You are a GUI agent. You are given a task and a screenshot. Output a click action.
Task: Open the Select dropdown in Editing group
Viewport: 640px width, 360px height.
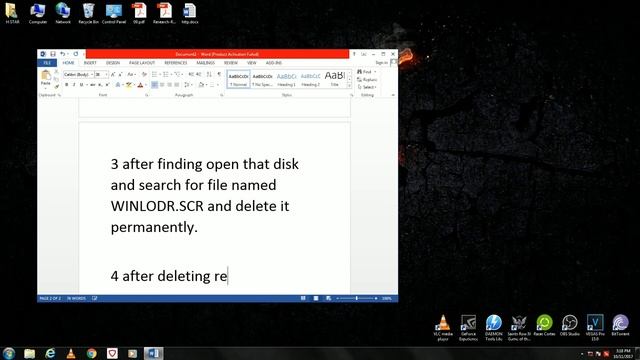[367, 87]
